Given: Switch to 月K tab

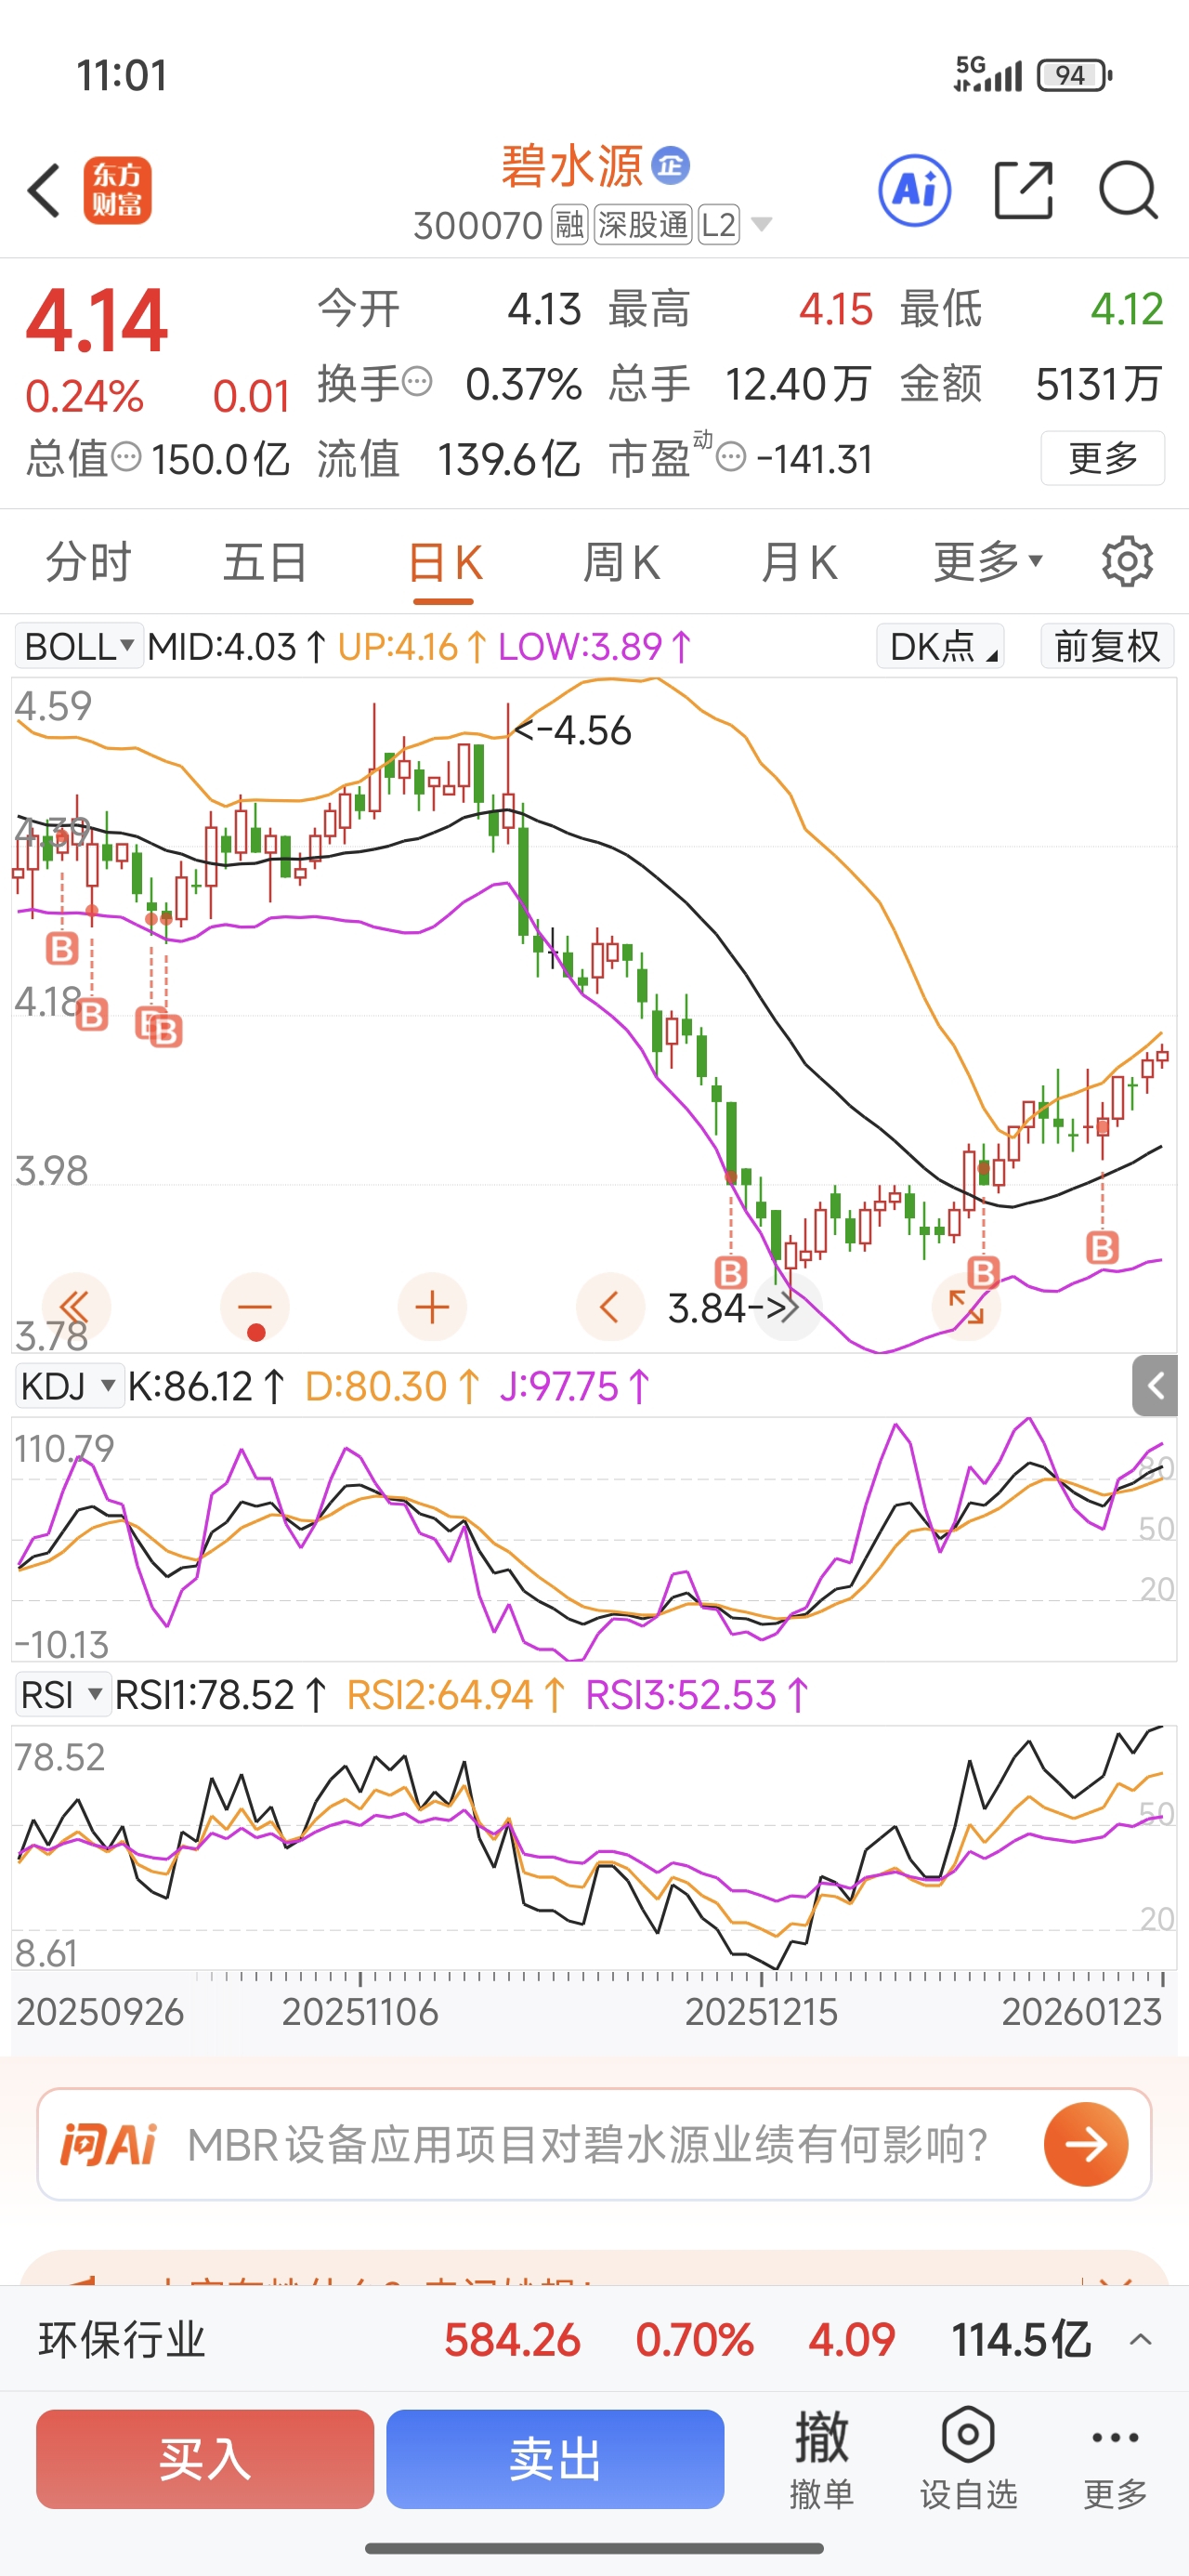Looking at the screenshot, I should point(799,562).
